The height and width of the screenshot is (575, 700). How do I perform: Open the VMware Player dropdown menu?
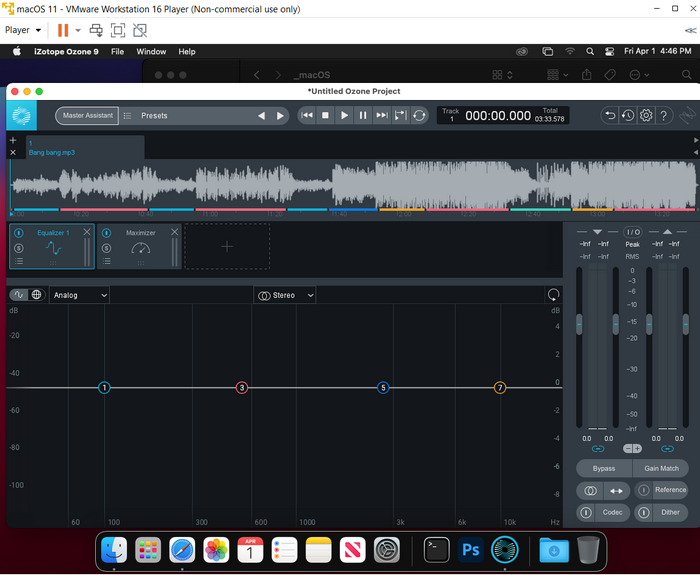tap(23, 30)
